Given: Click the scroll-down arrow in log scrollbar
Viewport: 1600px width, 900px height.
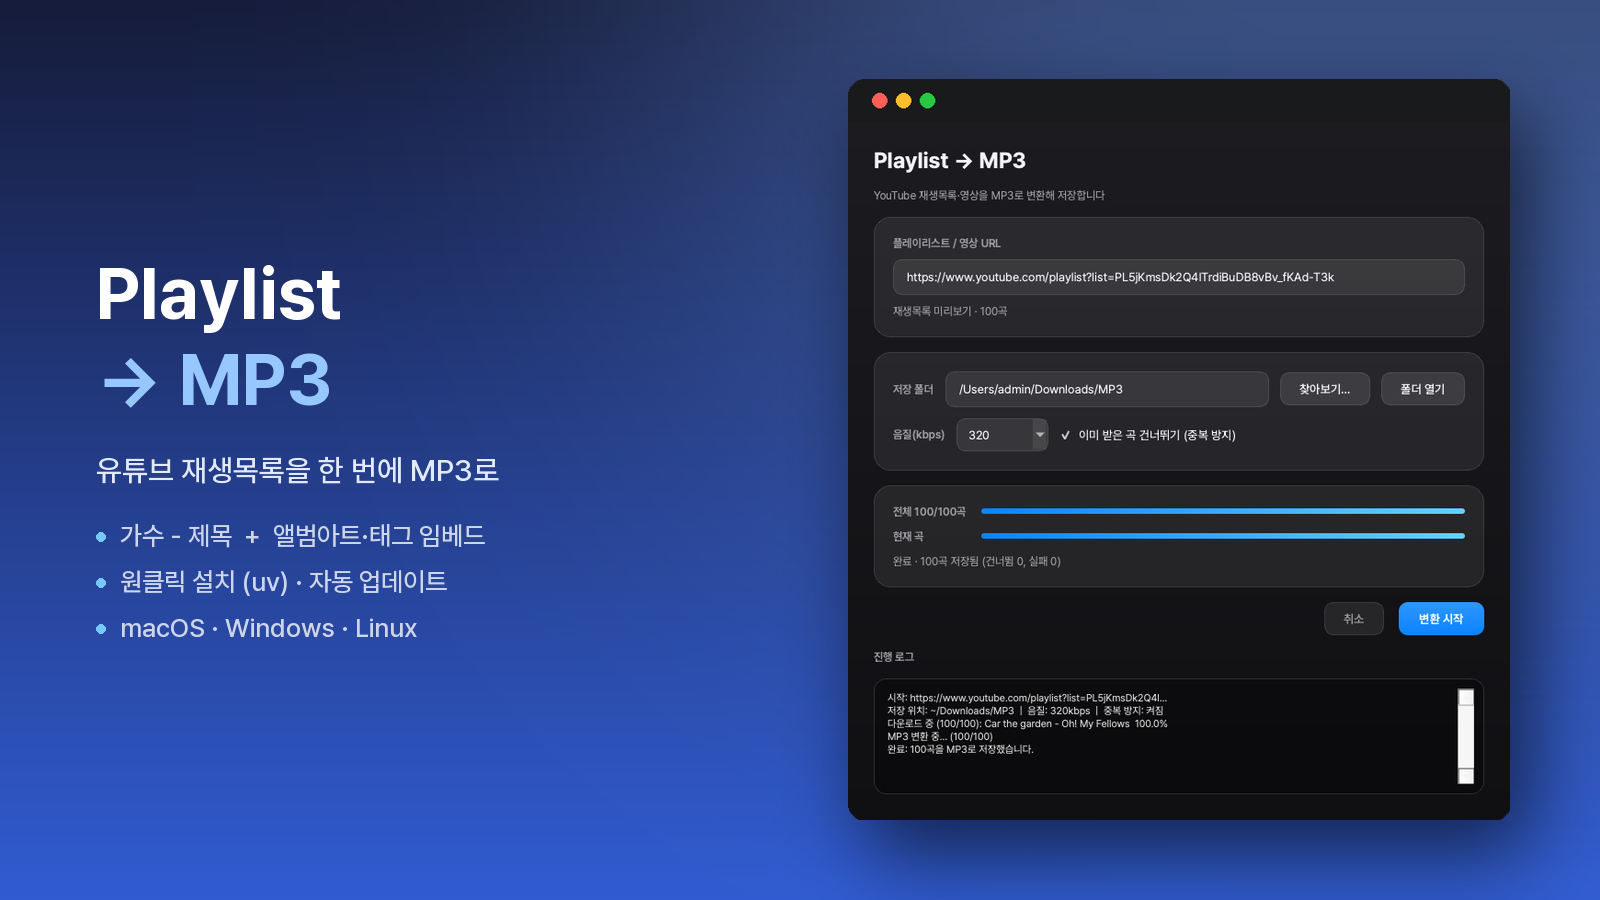Looking at the screenshot, I should 1466,776.
